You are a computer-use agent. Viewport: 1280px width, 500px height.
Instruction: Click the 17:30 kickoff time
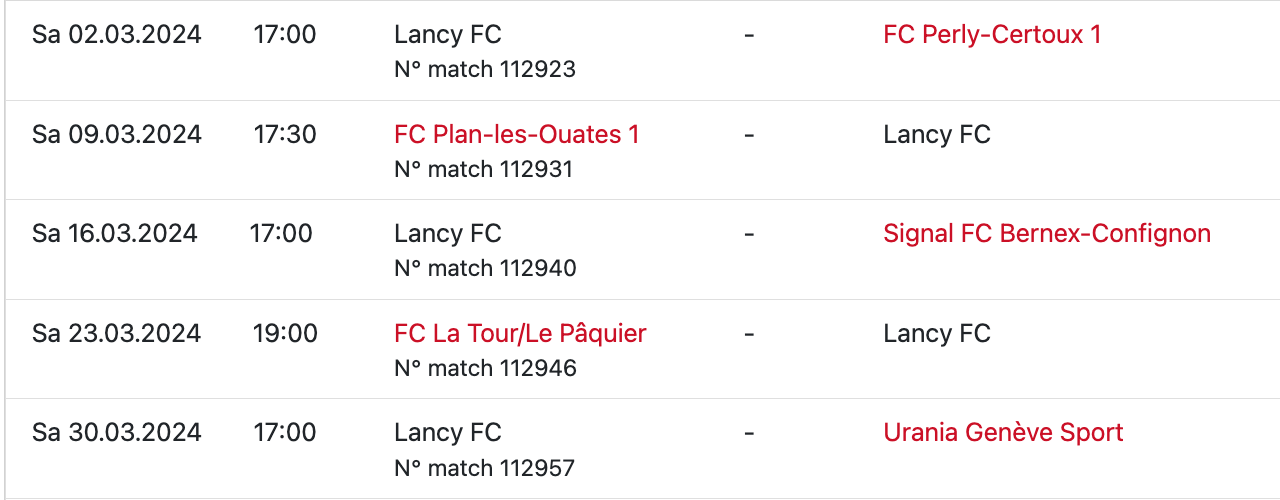pyautogui.click(x=285, y=135)
